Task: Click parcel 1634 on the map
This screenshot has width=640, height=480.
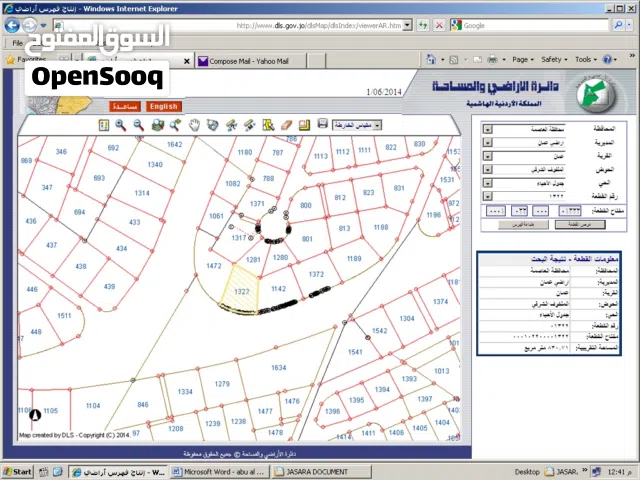Action: pyautogui.click(x=279, y=368)
